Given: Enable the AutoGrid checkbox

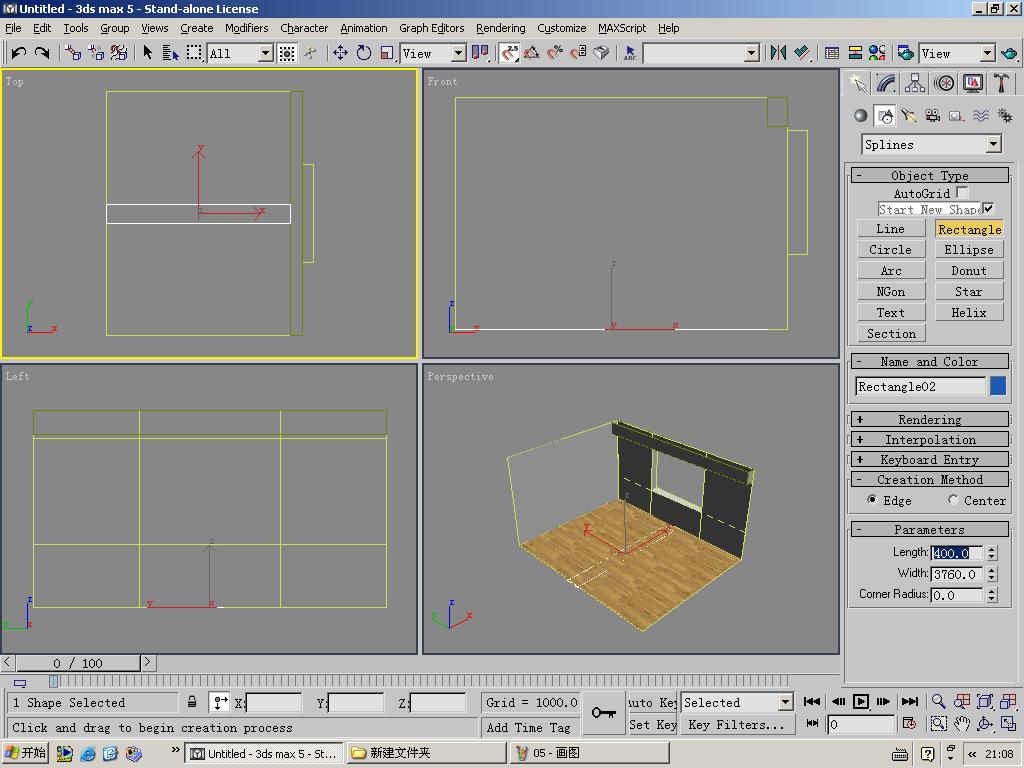Looking at the screenshot, I should pyautogui.click(x=962, y=193).
